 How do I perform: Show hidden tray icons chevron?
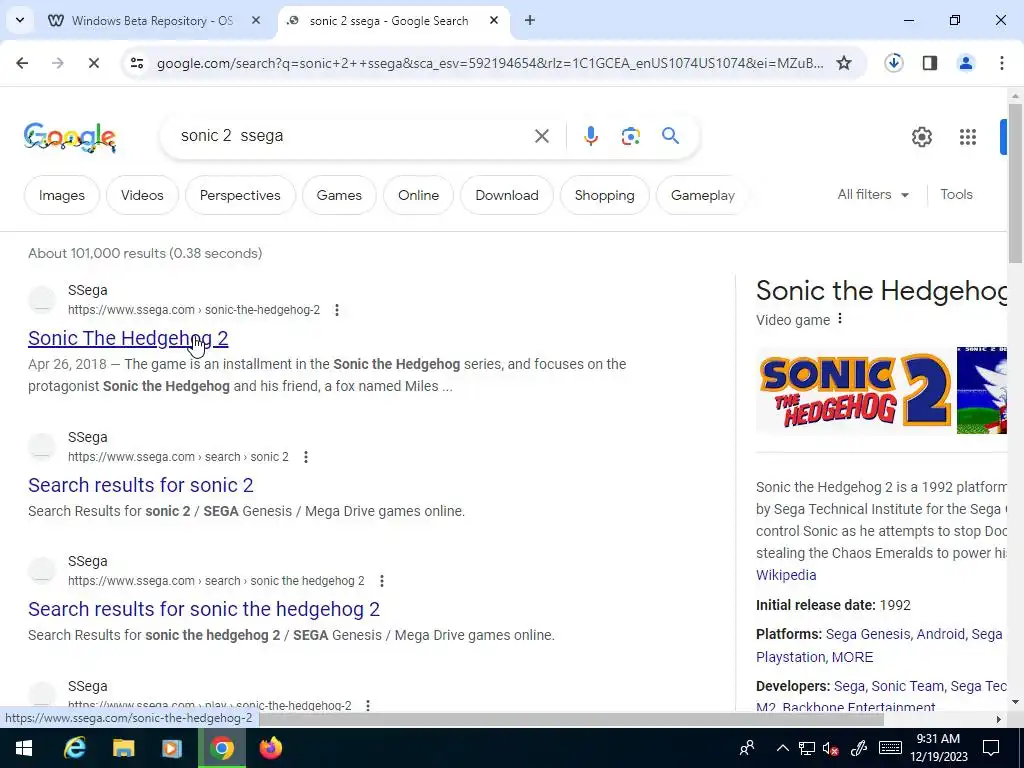pos(782,748)
